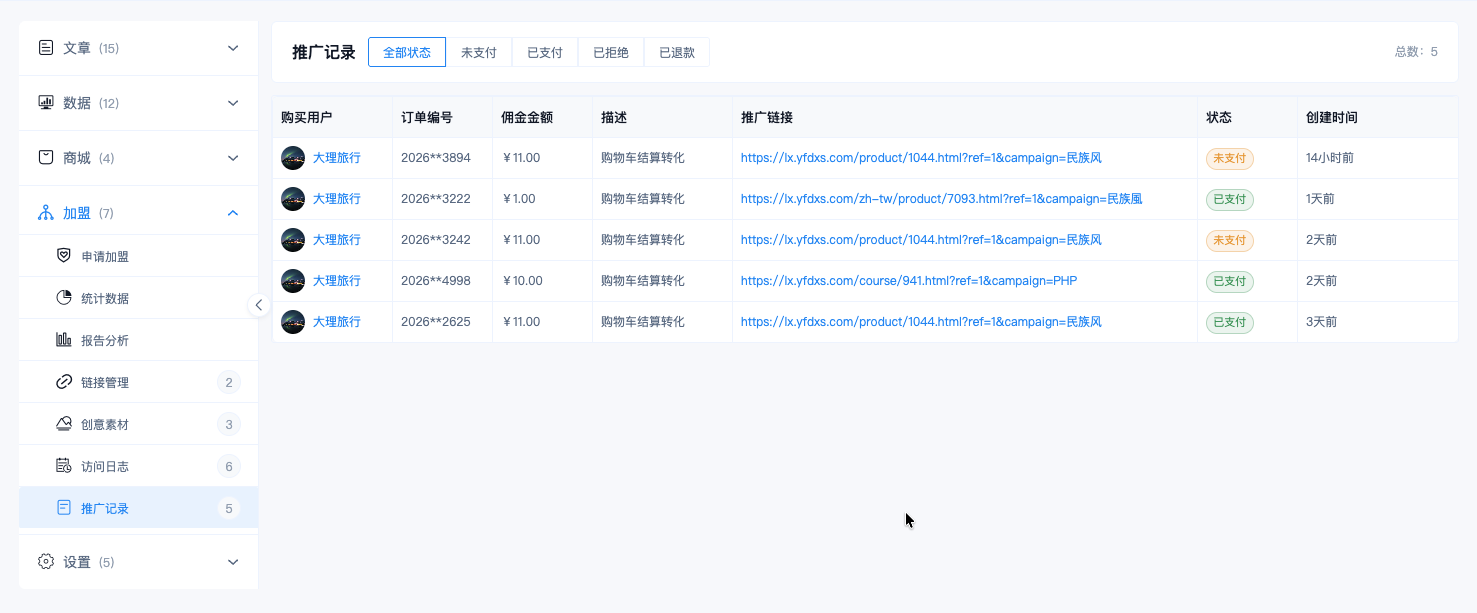Screen dimensions: 1477x613
Task: Switch to the 已支付 status tab
Action: coord(545,52)
